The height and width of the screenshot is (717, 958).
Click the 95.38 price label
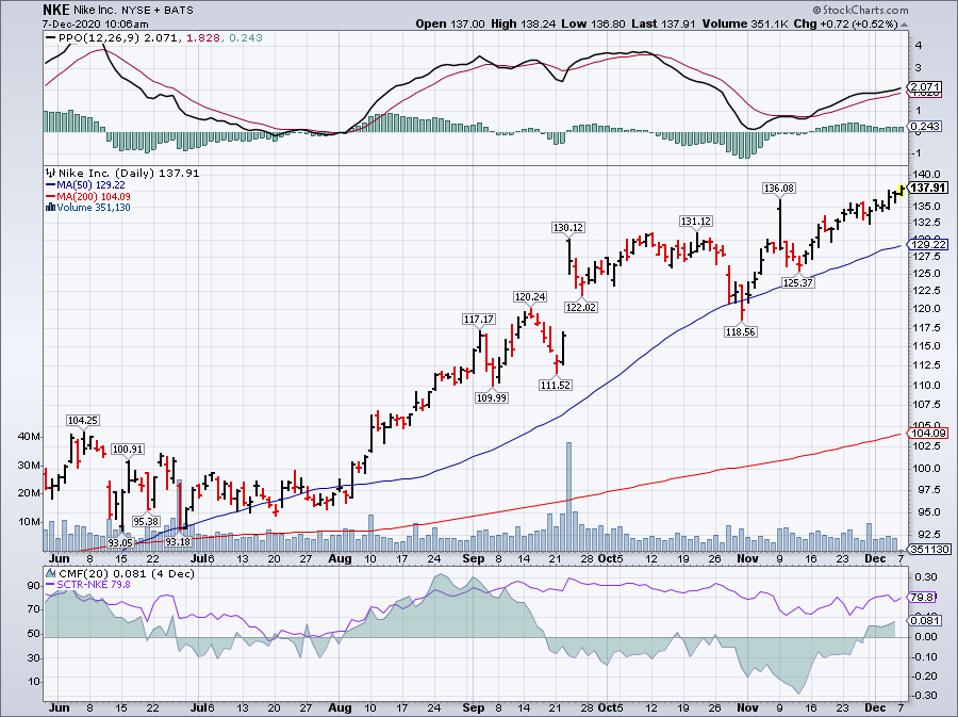[x=146, y=521]
